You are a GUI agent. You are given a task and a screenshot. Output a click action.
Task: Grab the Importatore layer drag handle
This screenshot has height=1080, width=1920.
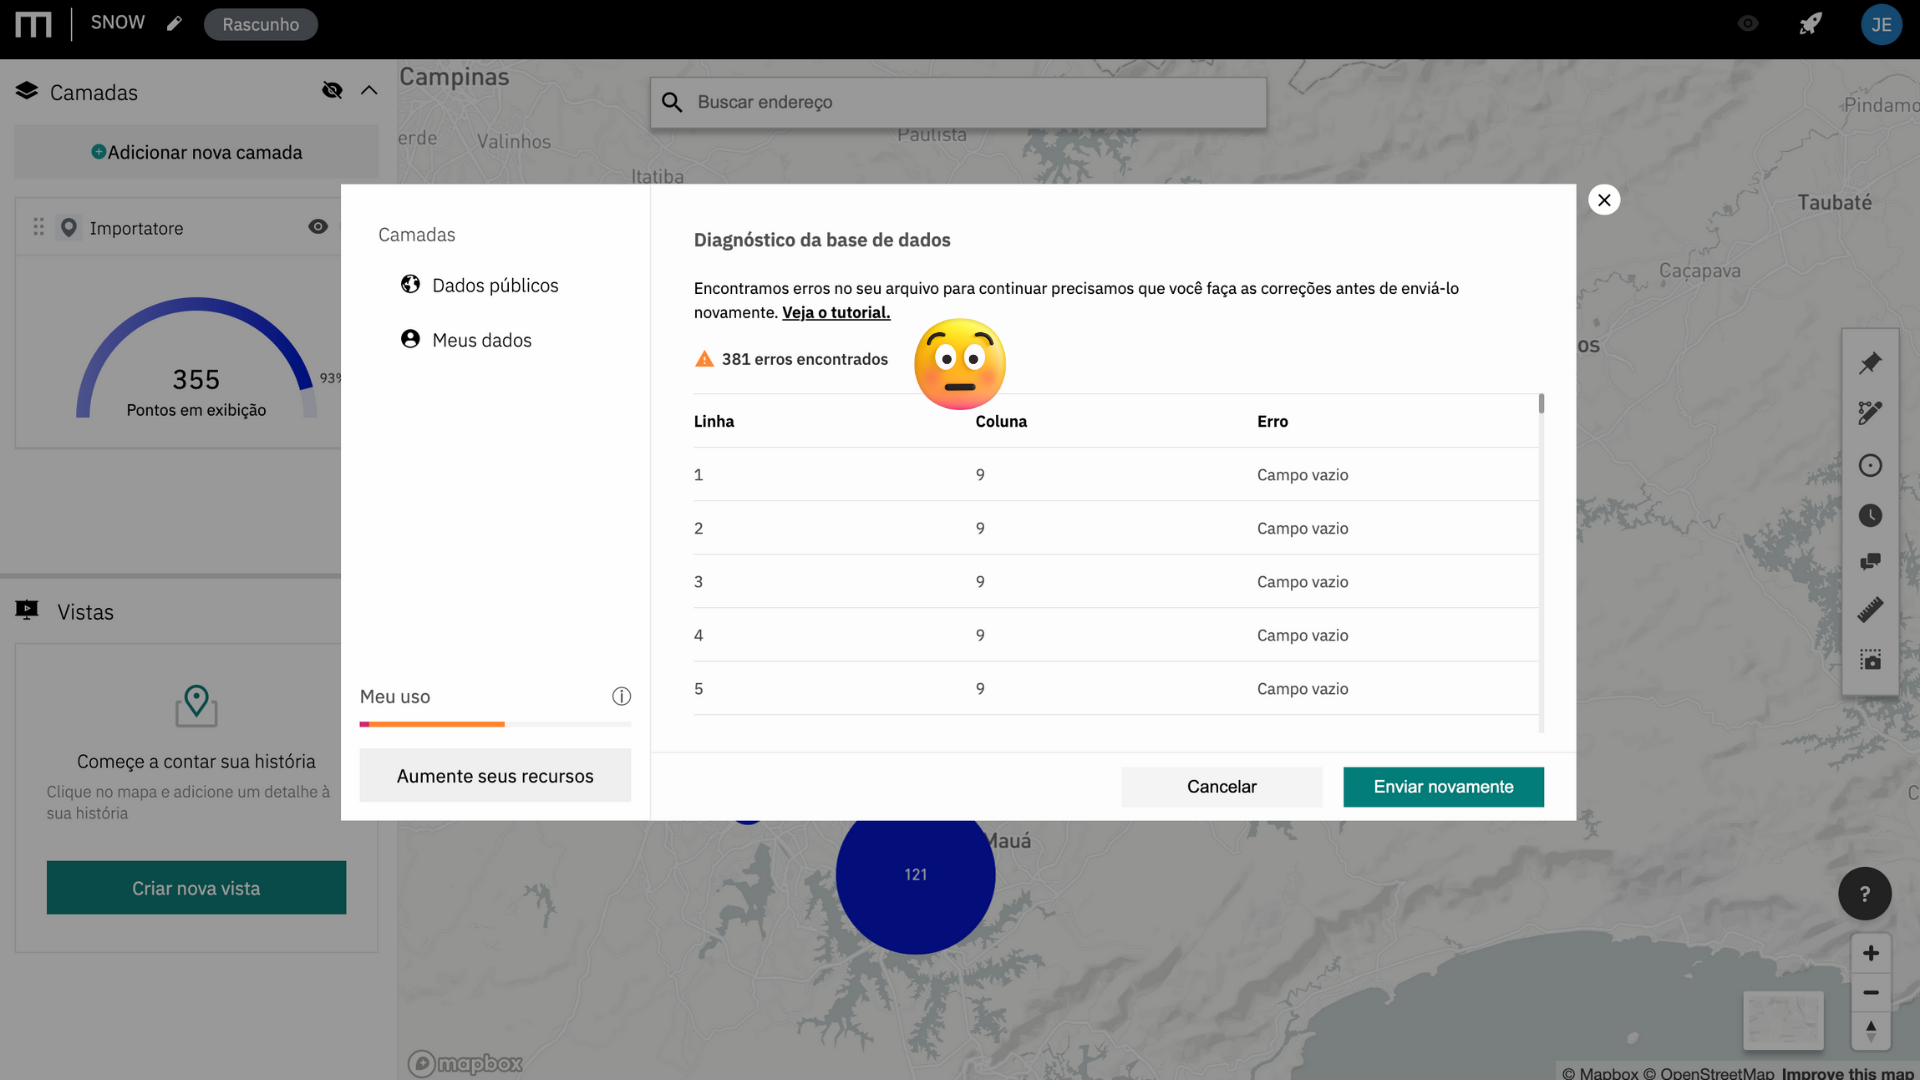coord(39,227)
